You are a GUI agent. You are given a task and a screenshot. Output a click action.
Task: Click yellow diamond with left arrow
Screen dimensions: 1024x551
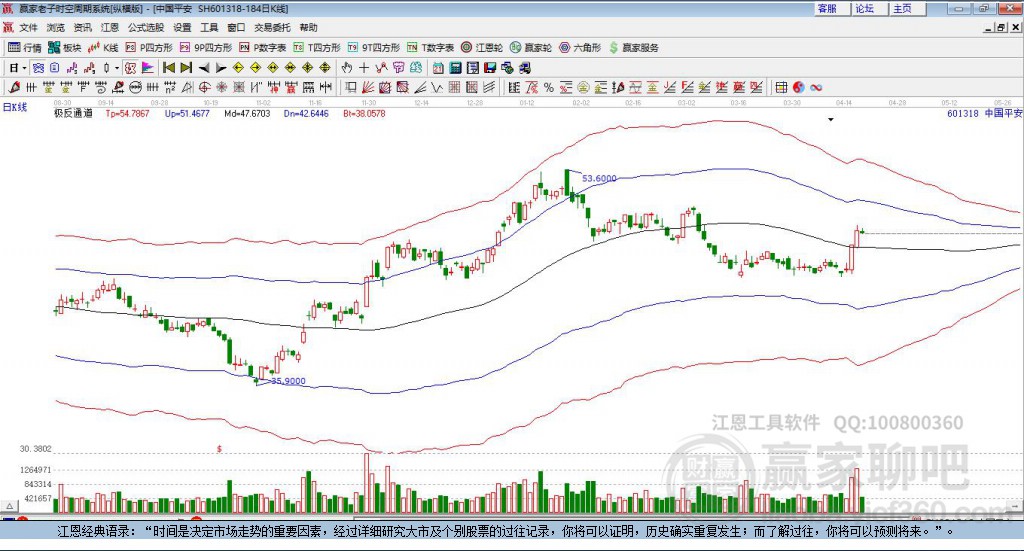[238, 68]
